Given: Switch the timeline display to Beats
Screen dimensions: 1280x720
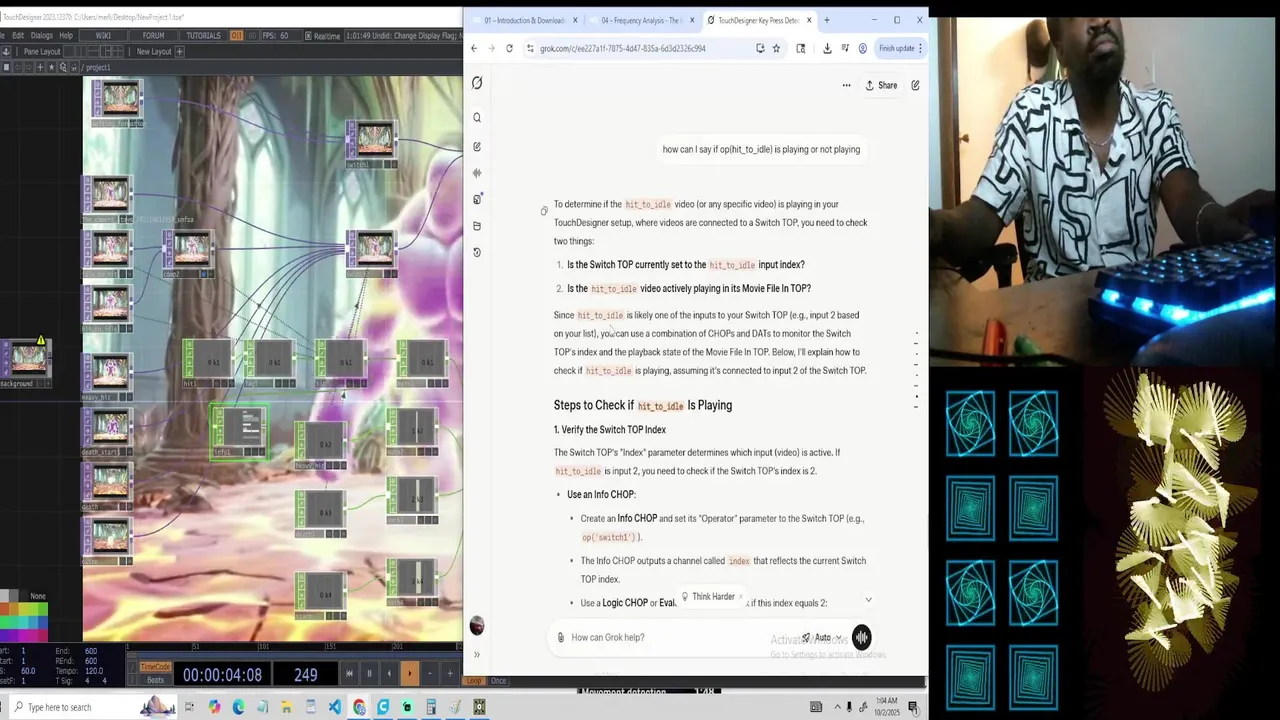Looking at the screenshot, I should click(x=155, y=680).
